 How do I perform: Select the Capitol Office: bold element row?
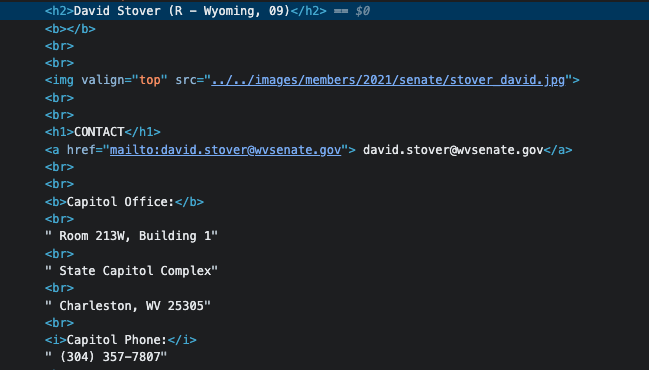124,202
